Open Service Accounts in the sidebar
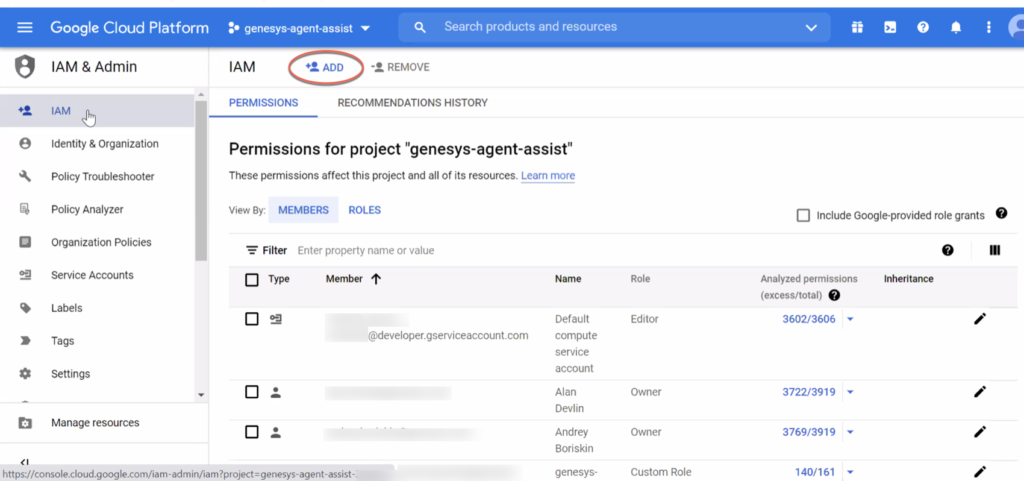Viewport: 1024px width, 481px height. pos(92,275)
